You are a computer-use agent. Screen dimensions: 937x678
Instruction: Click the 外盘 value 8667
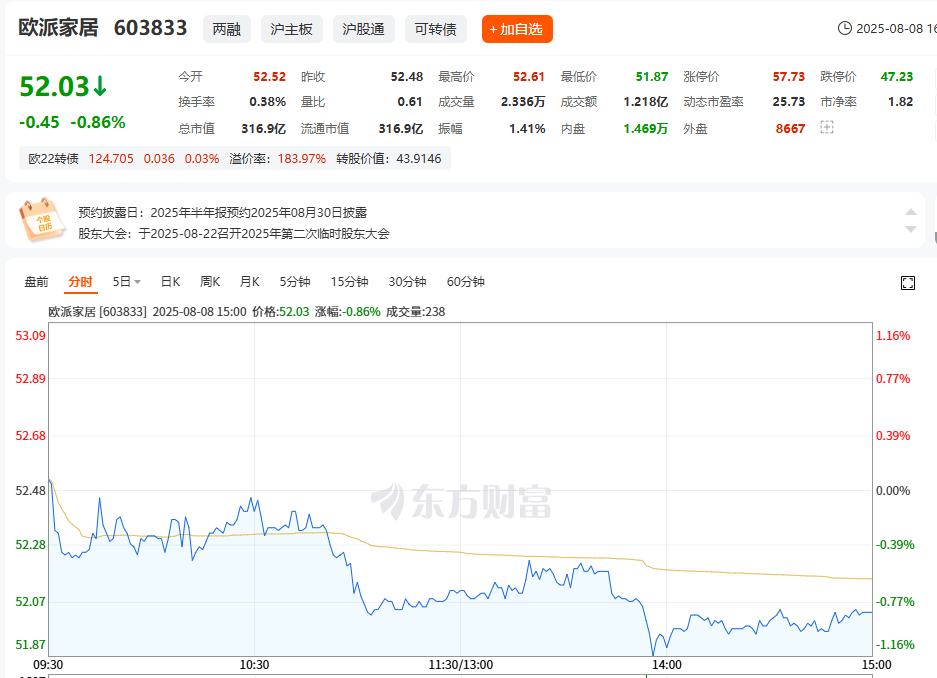coord(791,128)
